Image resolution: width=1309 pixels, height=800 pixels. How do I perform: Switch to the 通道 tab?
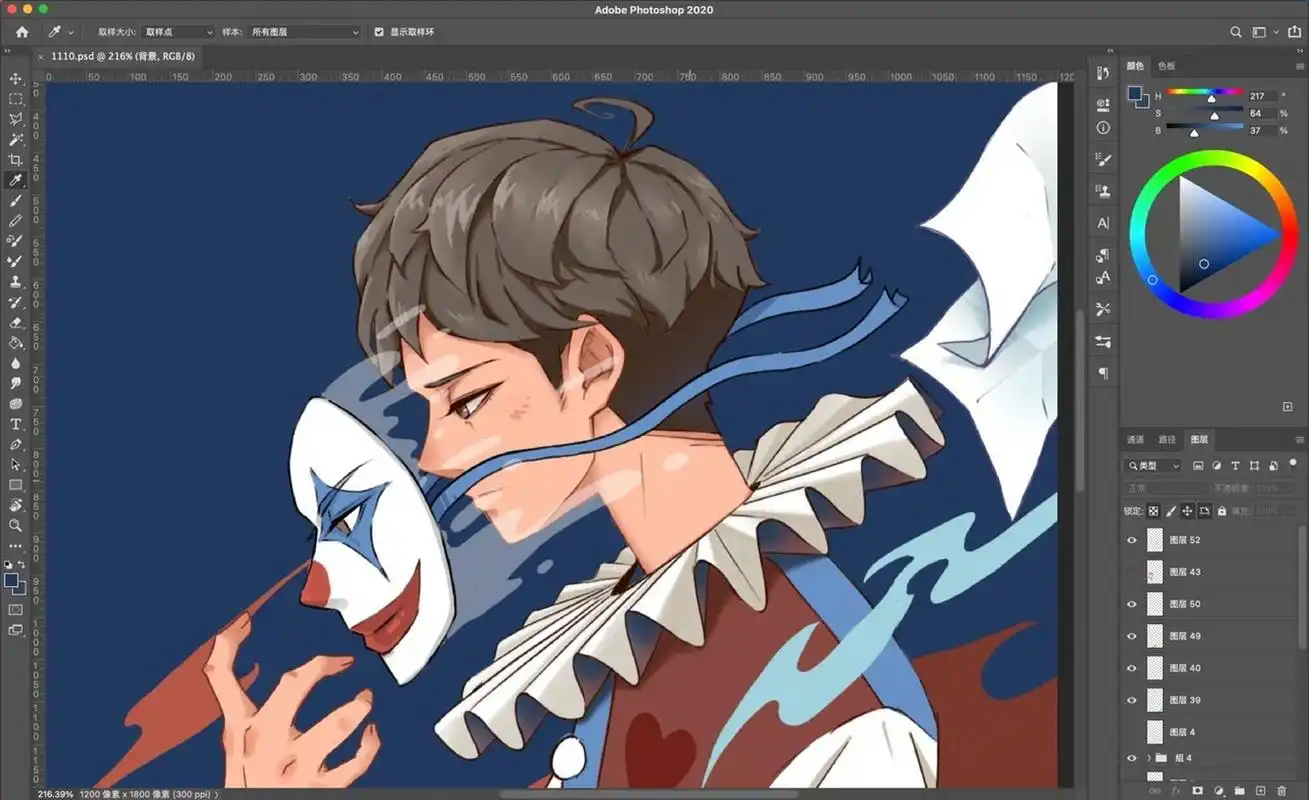pyautogui.click(x=1135, y=440)
